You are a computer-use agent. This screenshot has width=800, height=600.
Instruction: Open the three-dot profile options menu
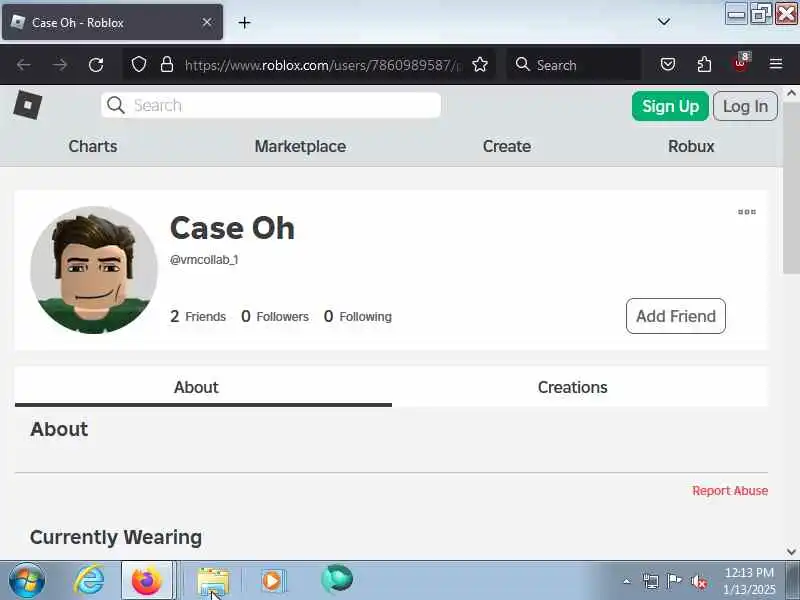click(x=747, y=212)
